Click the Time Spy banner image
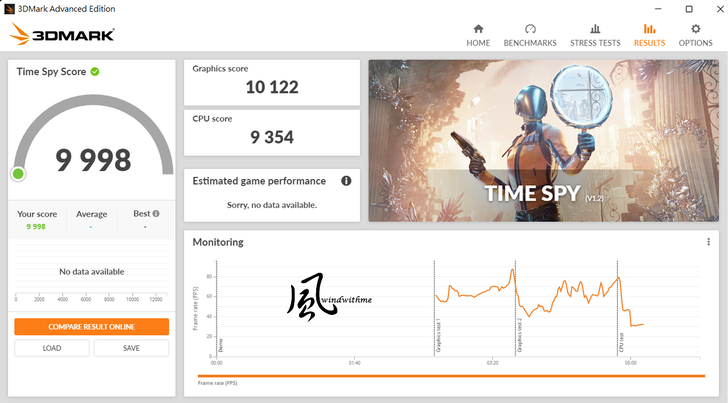This screenshot has height=403, width=728. (543, 141)
